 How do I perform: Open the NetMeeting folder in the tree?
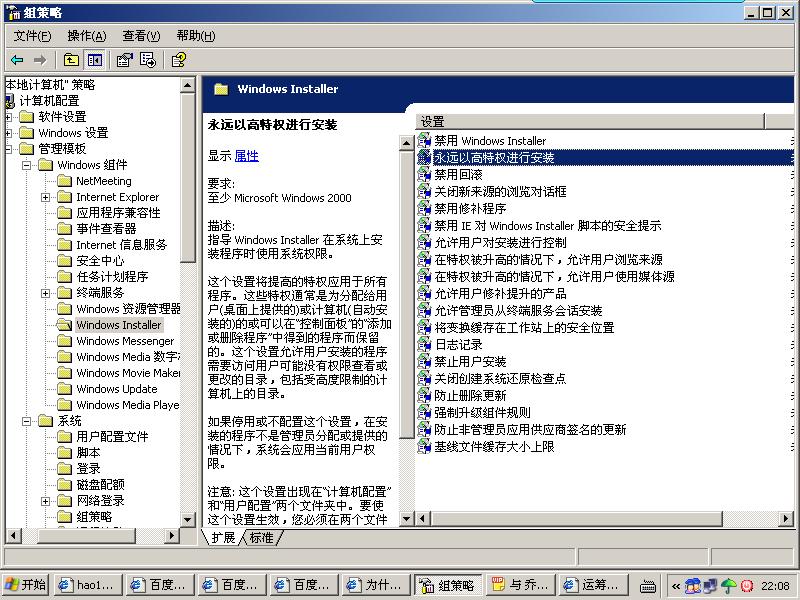tap(104, 181)
